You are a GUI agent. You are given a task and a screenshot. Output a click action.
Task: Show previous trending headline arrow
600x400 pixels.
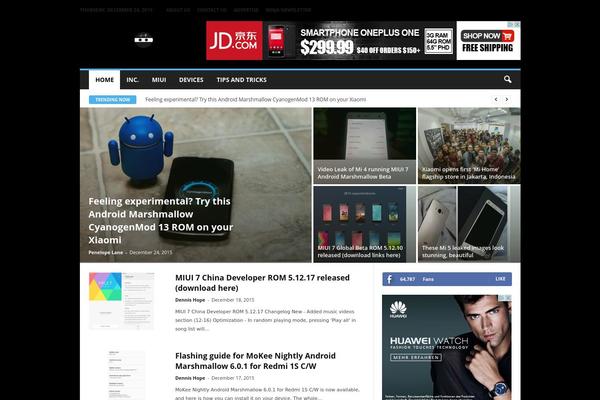tap(496, 100)
